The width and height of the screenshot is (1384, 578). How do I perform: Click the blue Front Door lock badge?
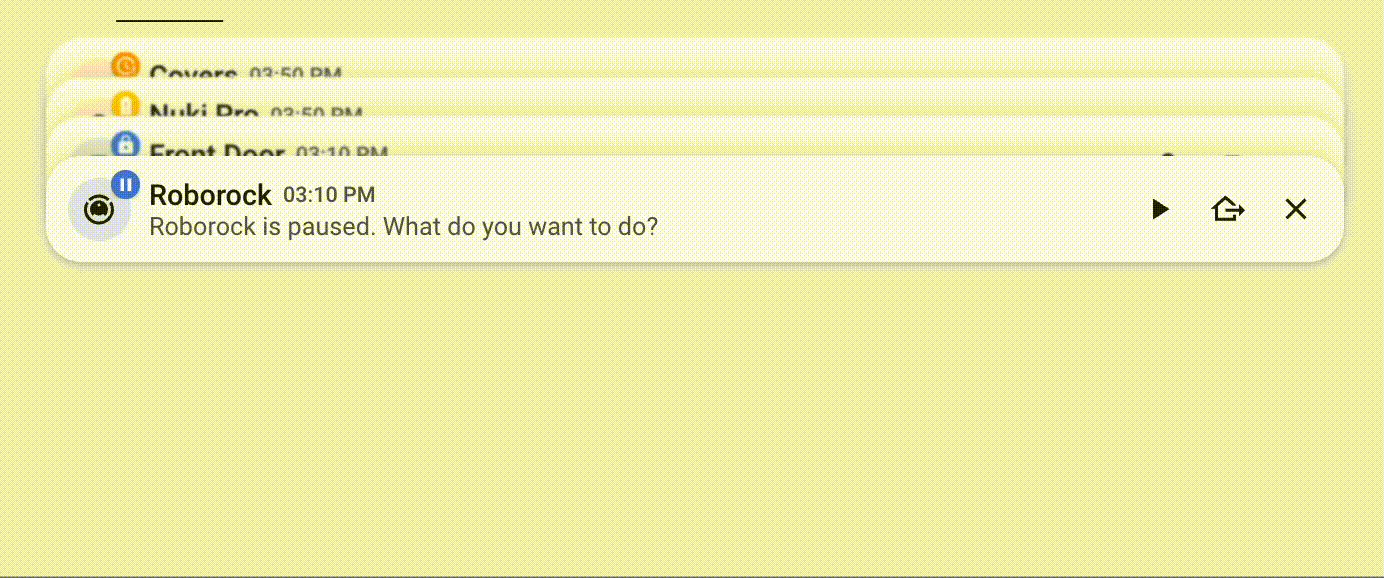click(126, 144)
